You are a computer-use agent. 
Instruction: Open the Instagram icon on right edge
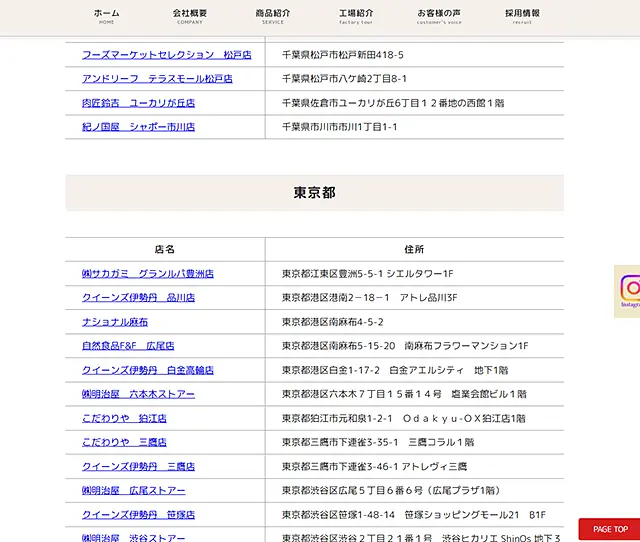pos(629,291)
